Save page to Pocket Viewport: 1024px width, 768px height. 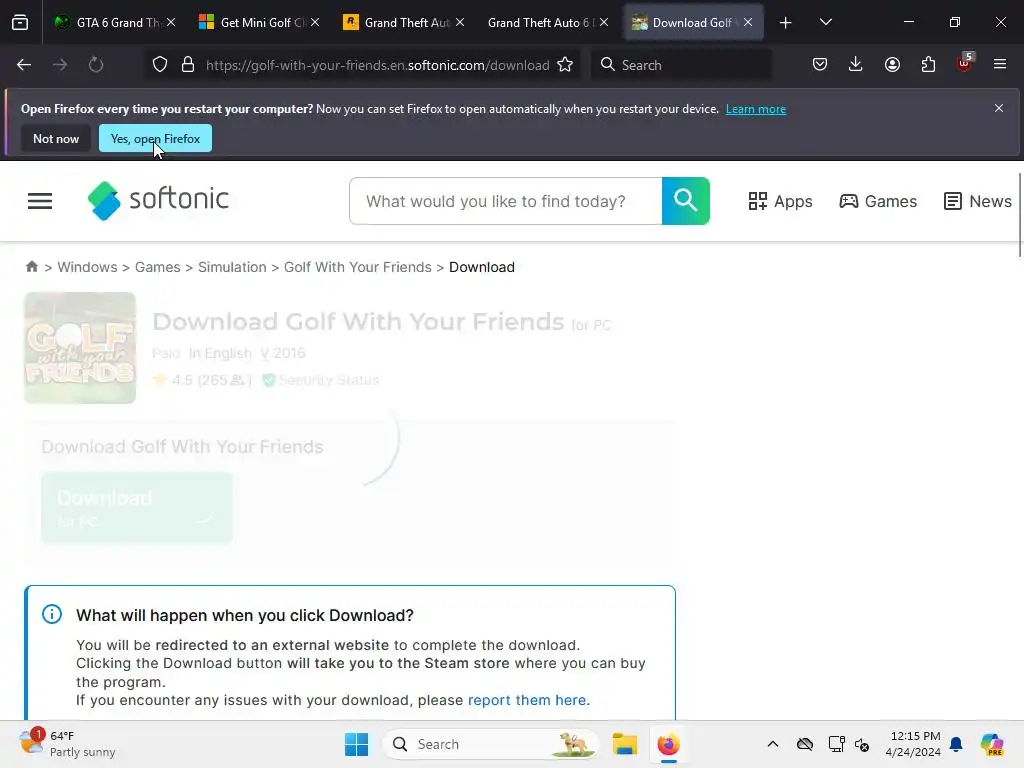[820, 65]
